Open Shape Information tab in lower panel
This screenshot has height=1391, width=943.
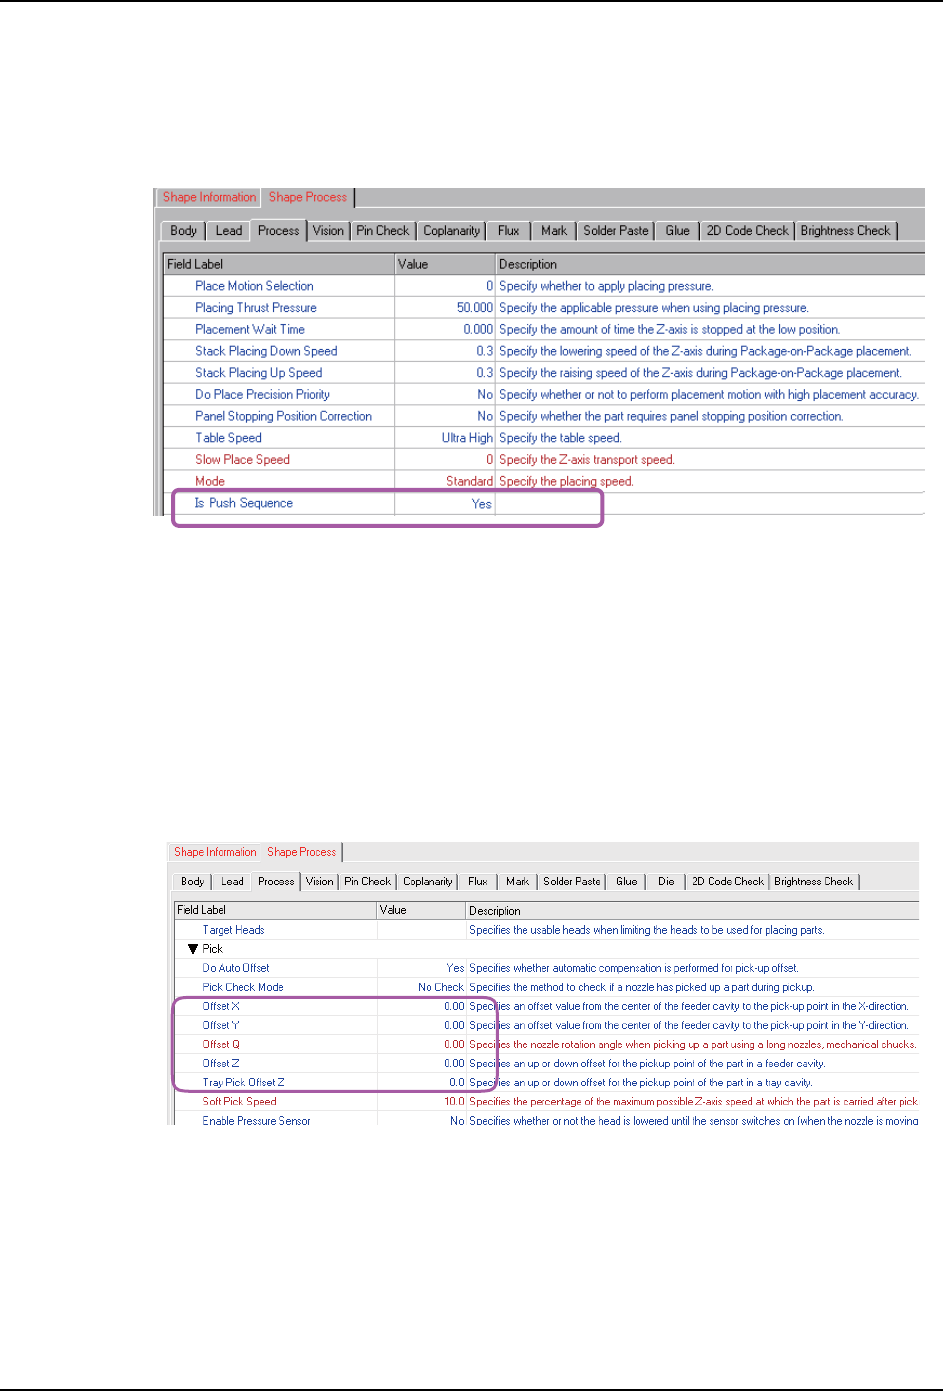coord(215,852)
